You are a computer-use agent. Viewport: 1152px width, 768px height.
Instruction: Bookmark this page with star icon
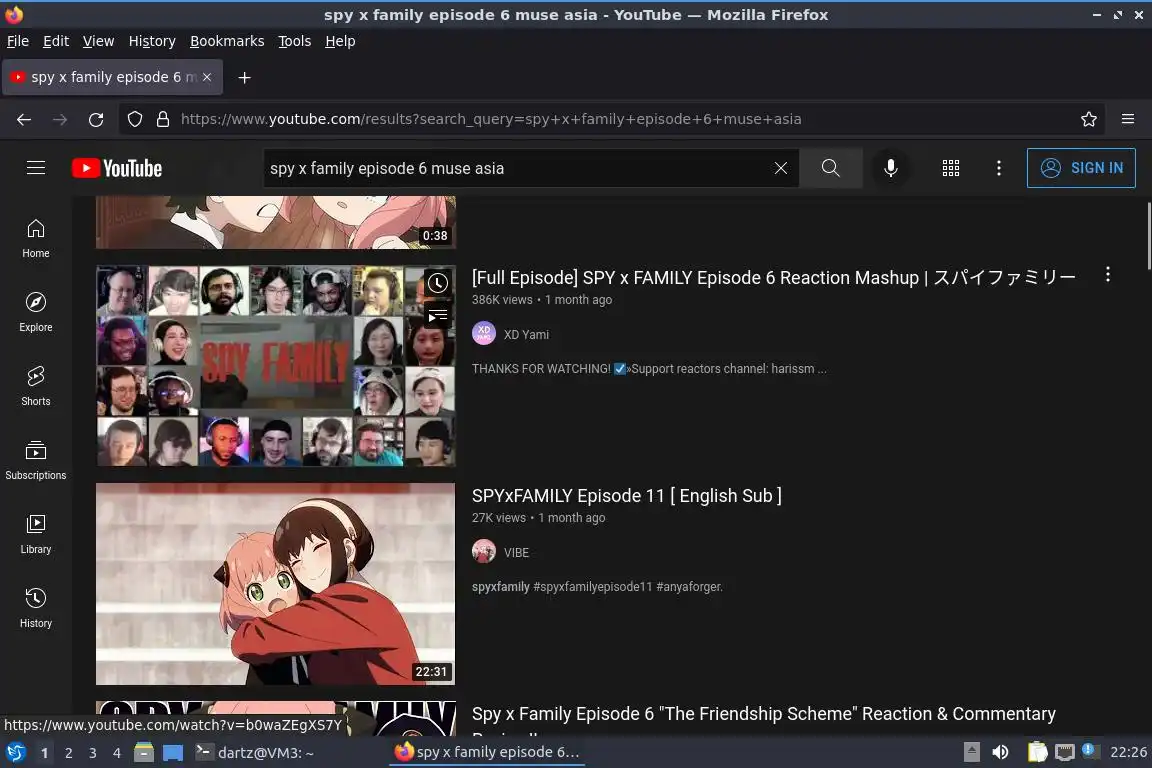click(x=1089, y=119)
